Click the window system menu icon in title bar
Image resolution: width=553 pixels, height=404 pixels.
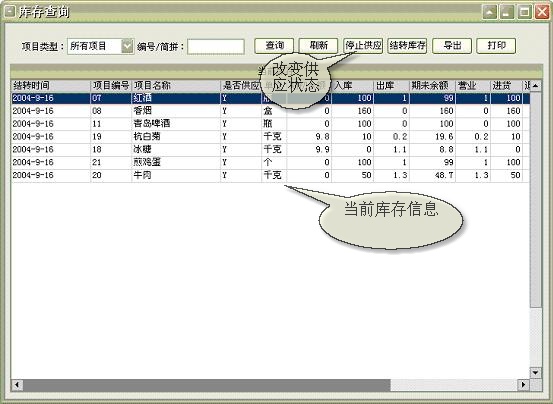pos(9,12)
